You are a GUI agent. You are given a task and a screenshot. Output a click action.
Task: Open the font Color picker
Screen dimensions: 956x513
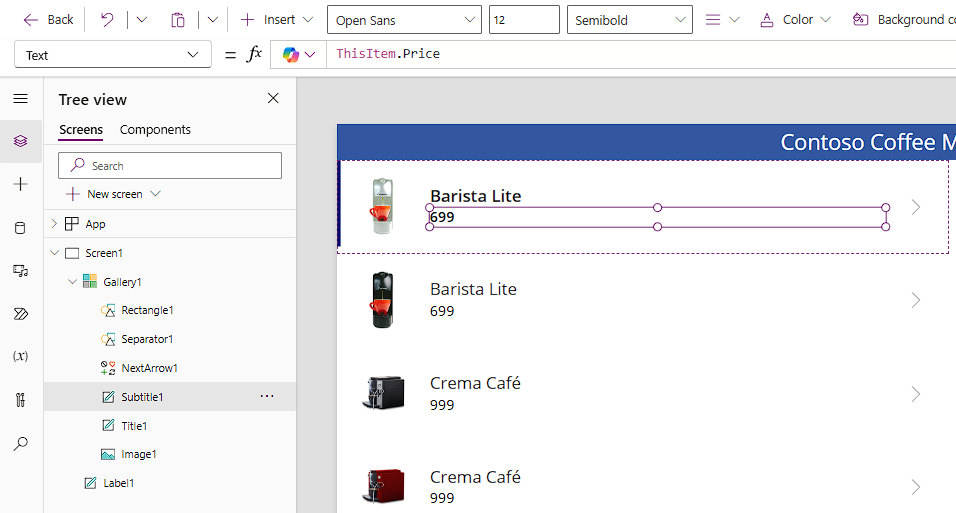795,20
